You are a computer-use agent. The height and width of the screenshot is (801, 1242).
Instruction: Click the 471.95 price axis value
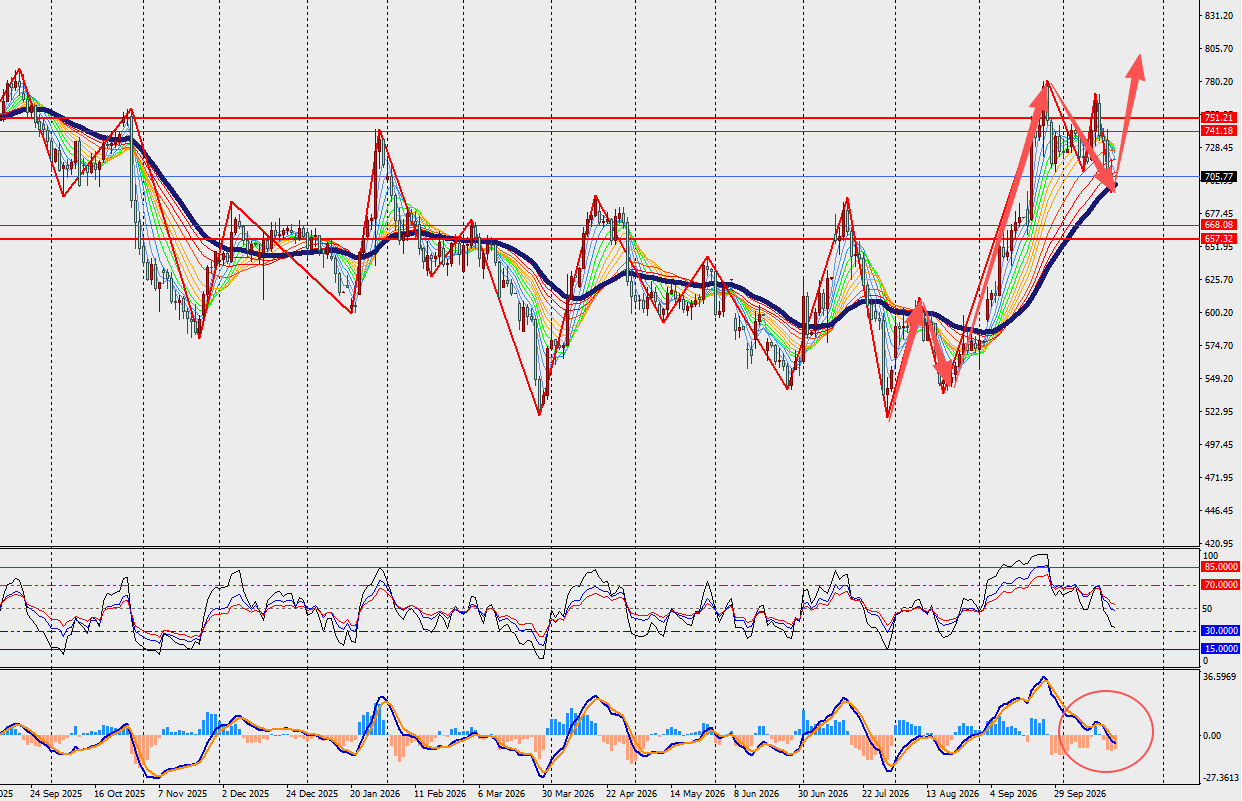tap(1218, 478)
